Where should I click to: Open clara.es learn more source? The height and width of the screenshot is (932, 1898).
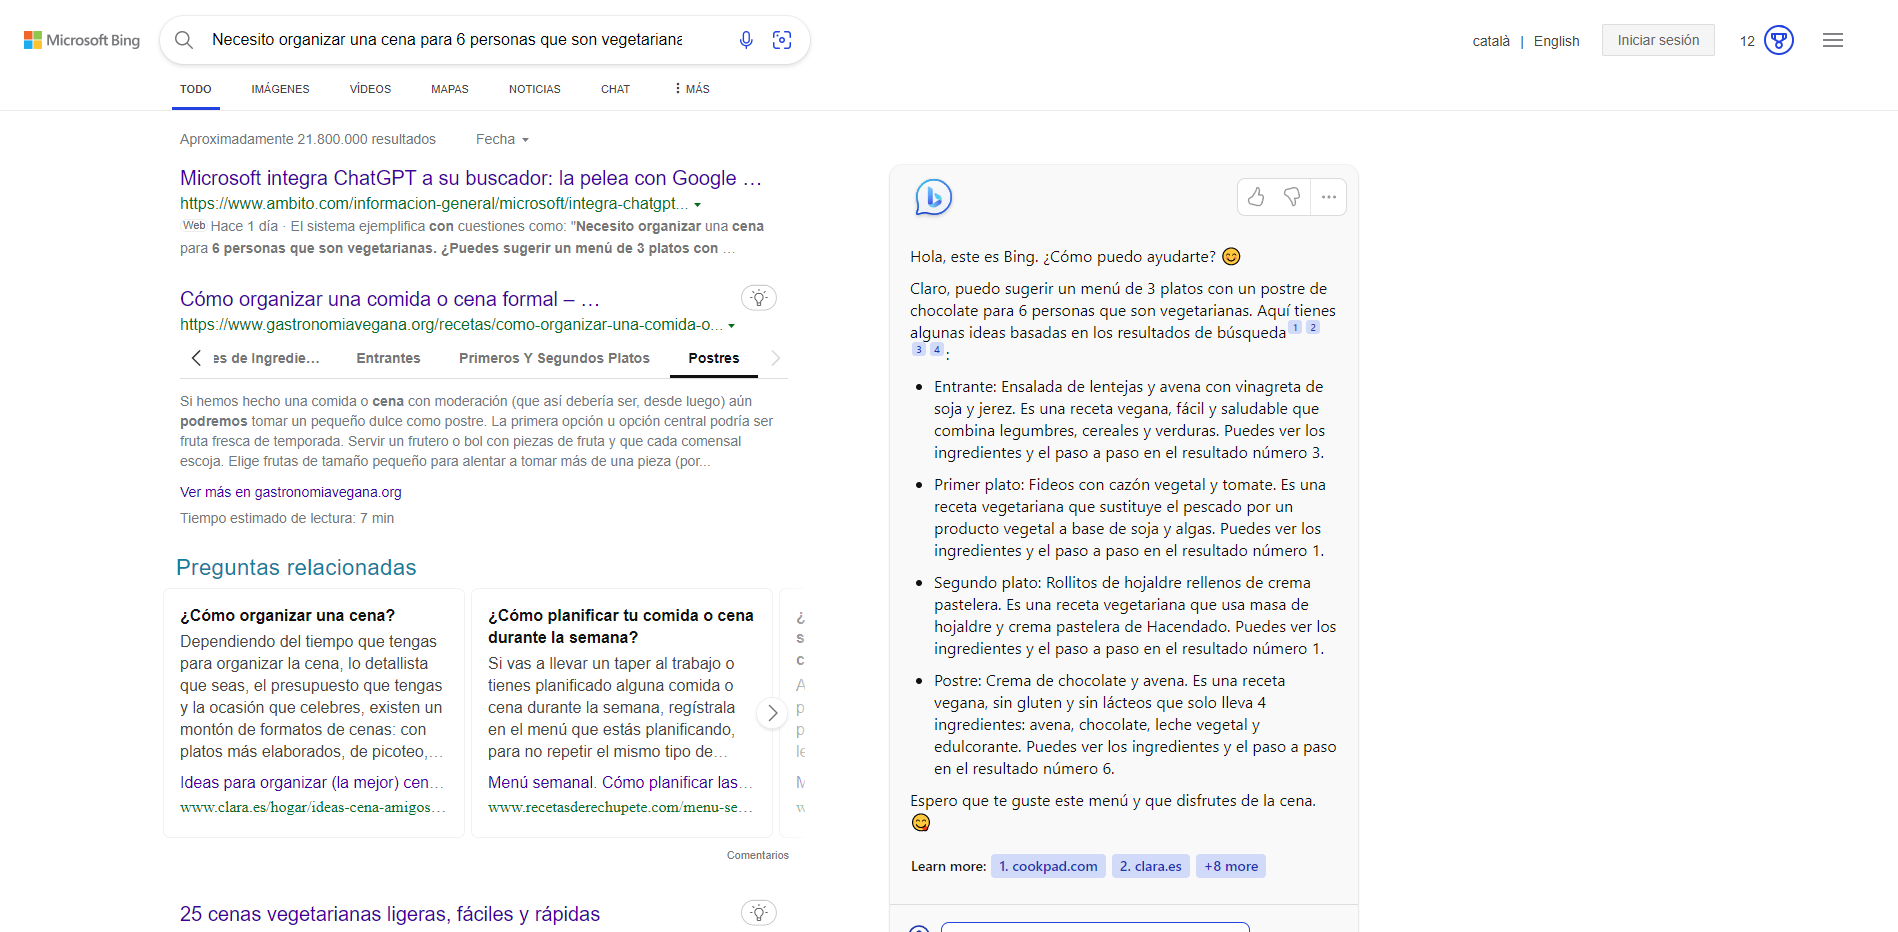[x=1150, y=866]
